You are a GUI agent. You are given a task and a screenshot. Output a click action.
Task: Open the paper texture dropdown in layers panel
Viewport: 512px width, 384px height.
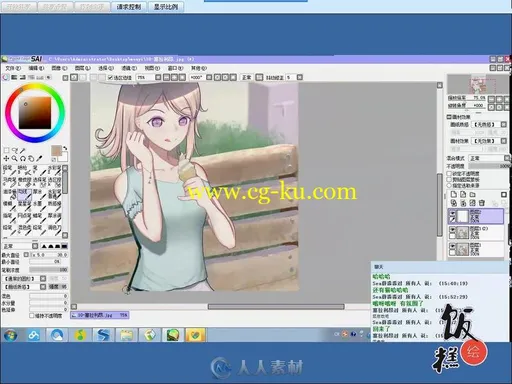click(x=504, y=124)
